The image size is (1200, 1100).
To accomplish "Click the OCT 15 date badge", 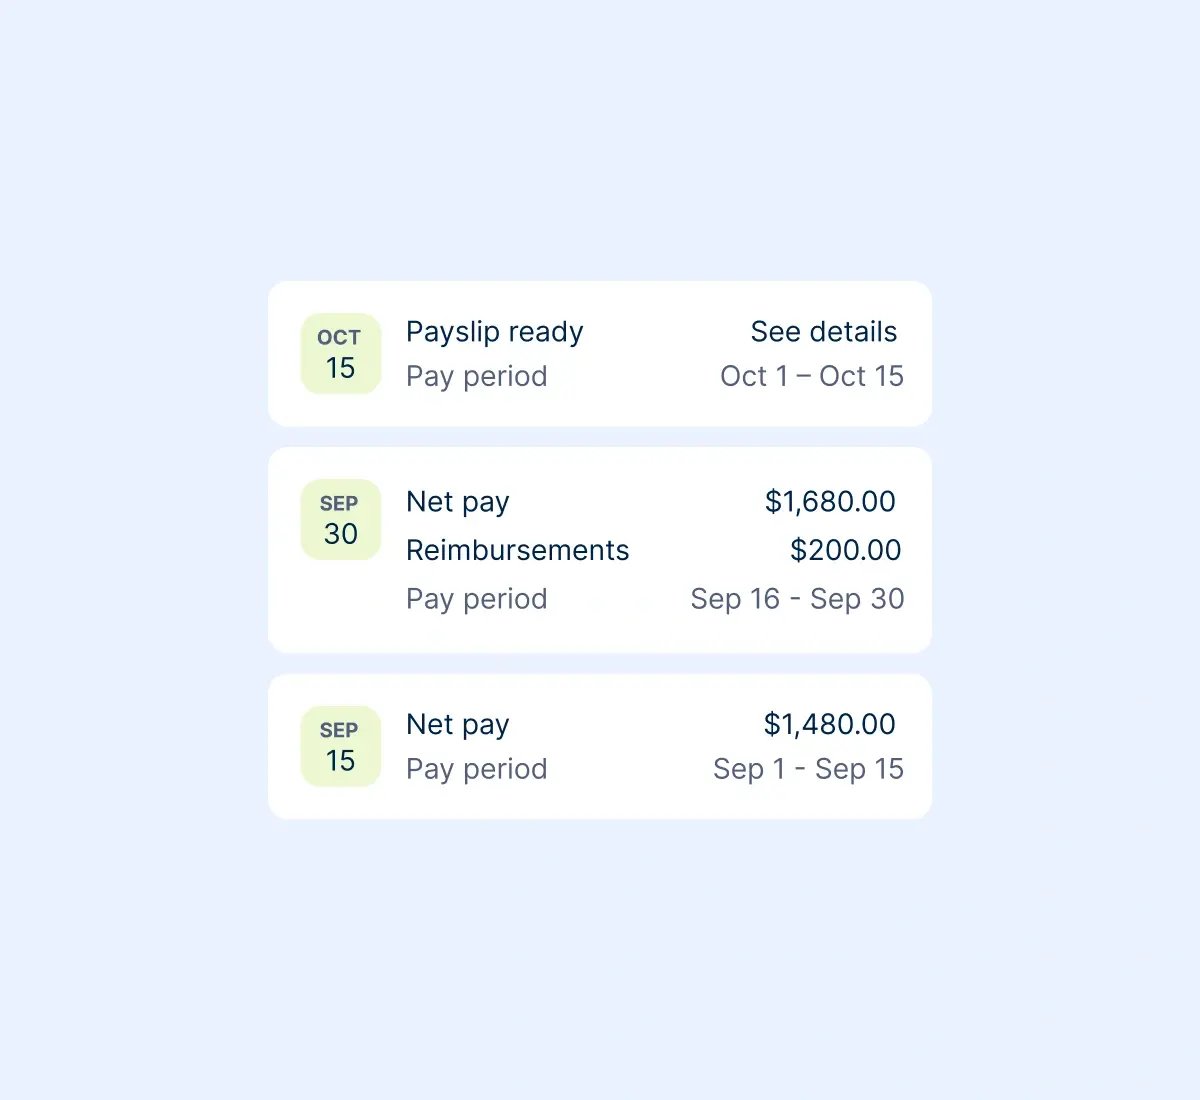I will 340,354.
